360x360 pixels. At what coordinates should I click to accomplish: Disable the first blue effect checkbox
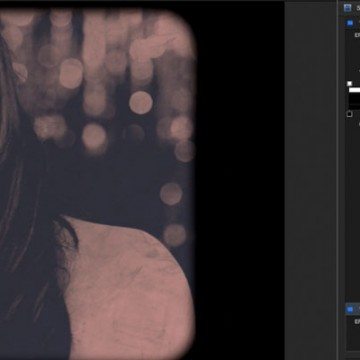(x=350, y=23)
